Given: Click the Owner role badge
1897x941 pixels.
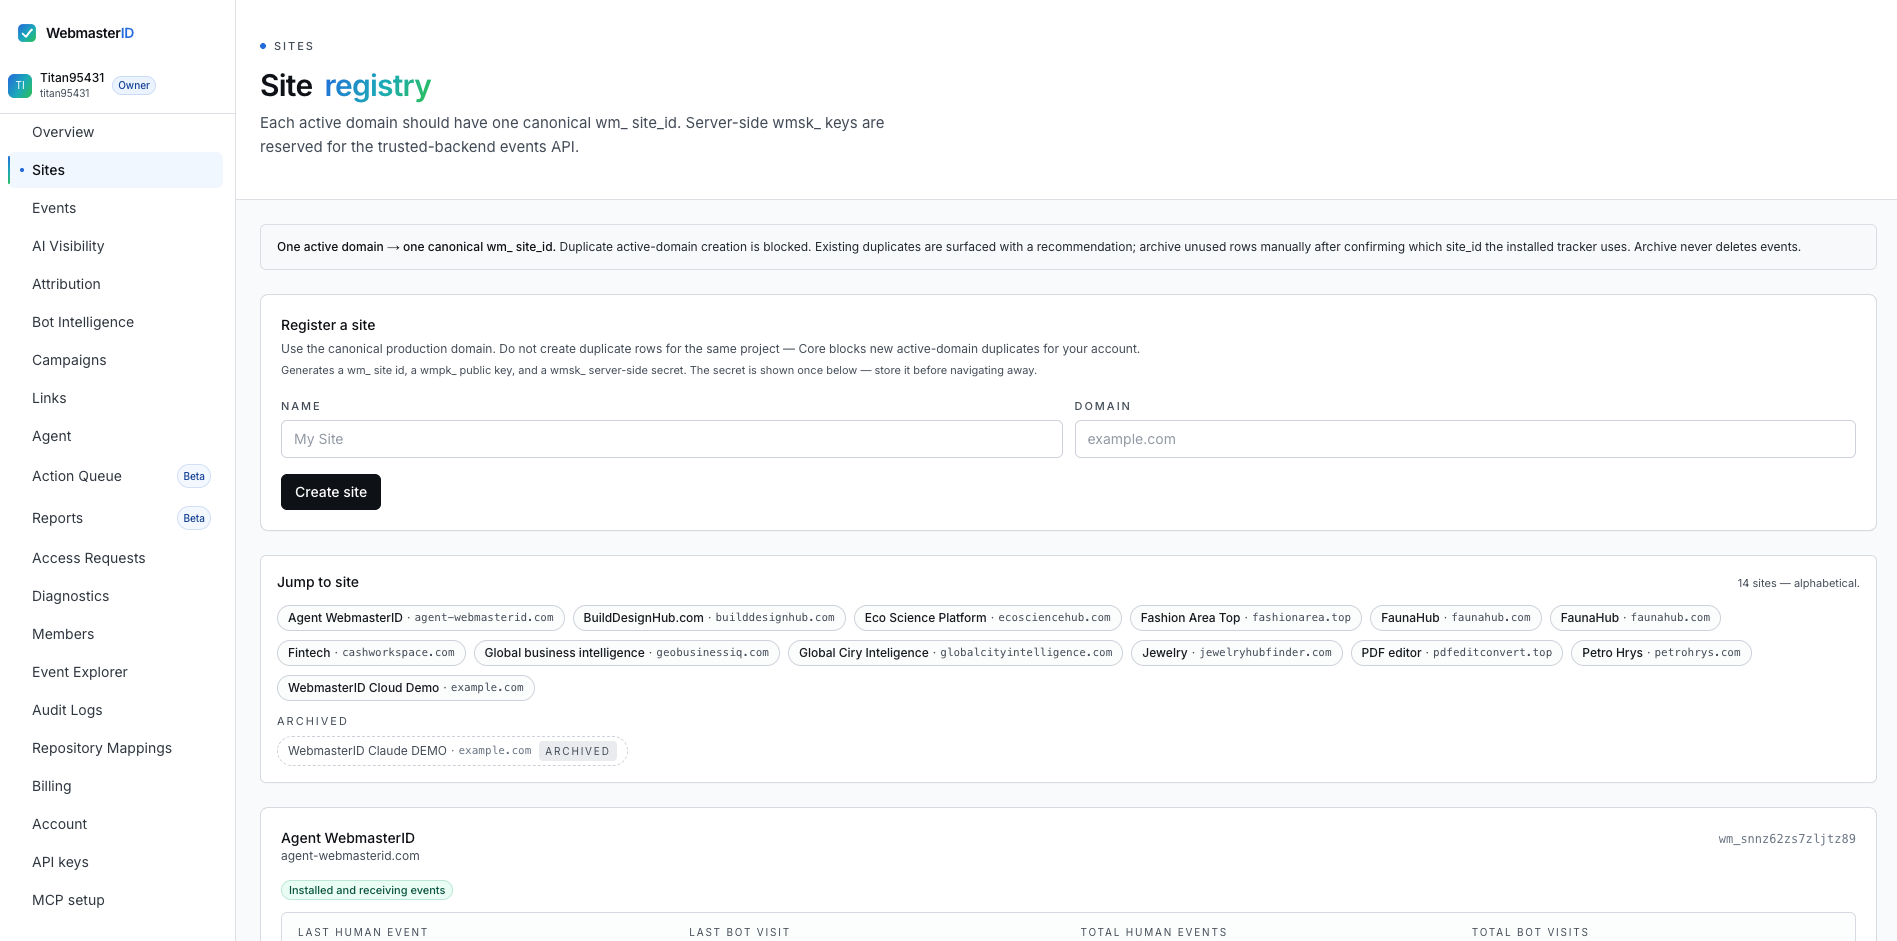Looking at the screenshot, I should 134,85.
